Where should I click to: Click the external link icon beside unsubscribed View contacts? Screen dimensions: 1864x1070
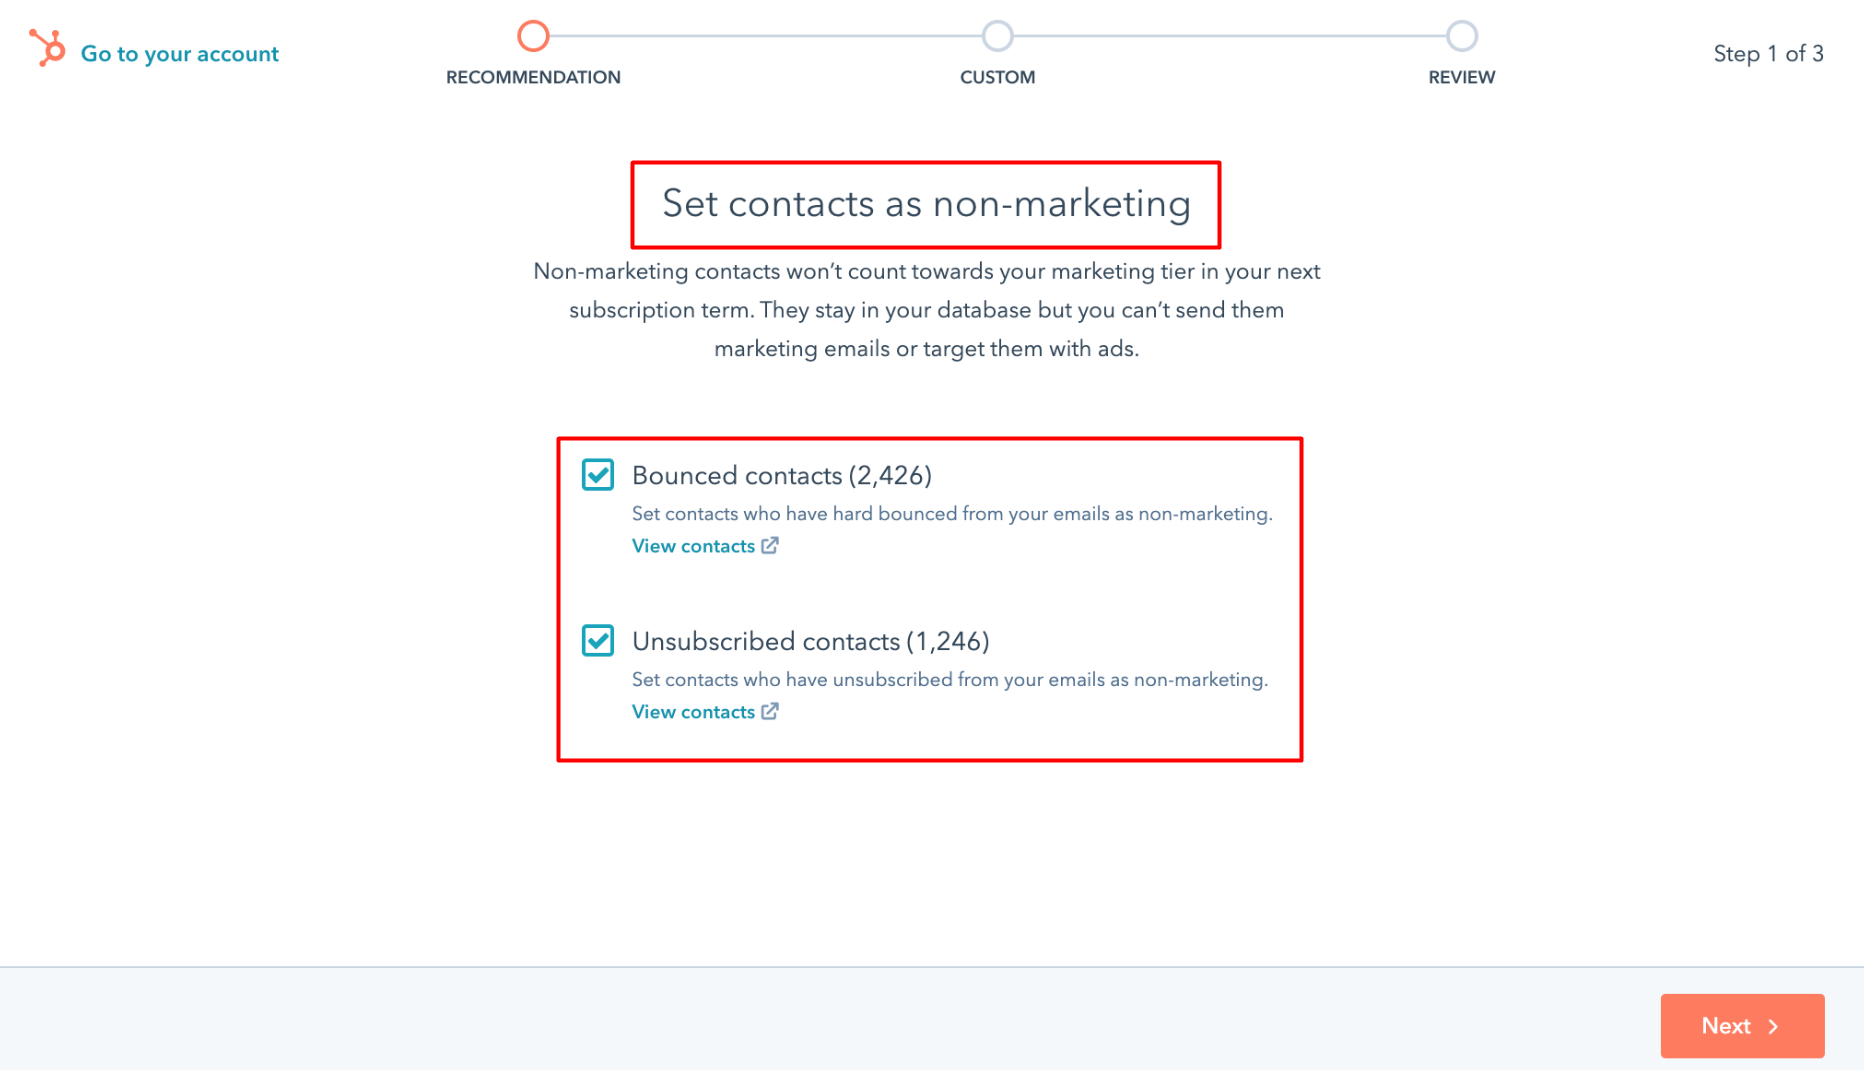(769, 711)
